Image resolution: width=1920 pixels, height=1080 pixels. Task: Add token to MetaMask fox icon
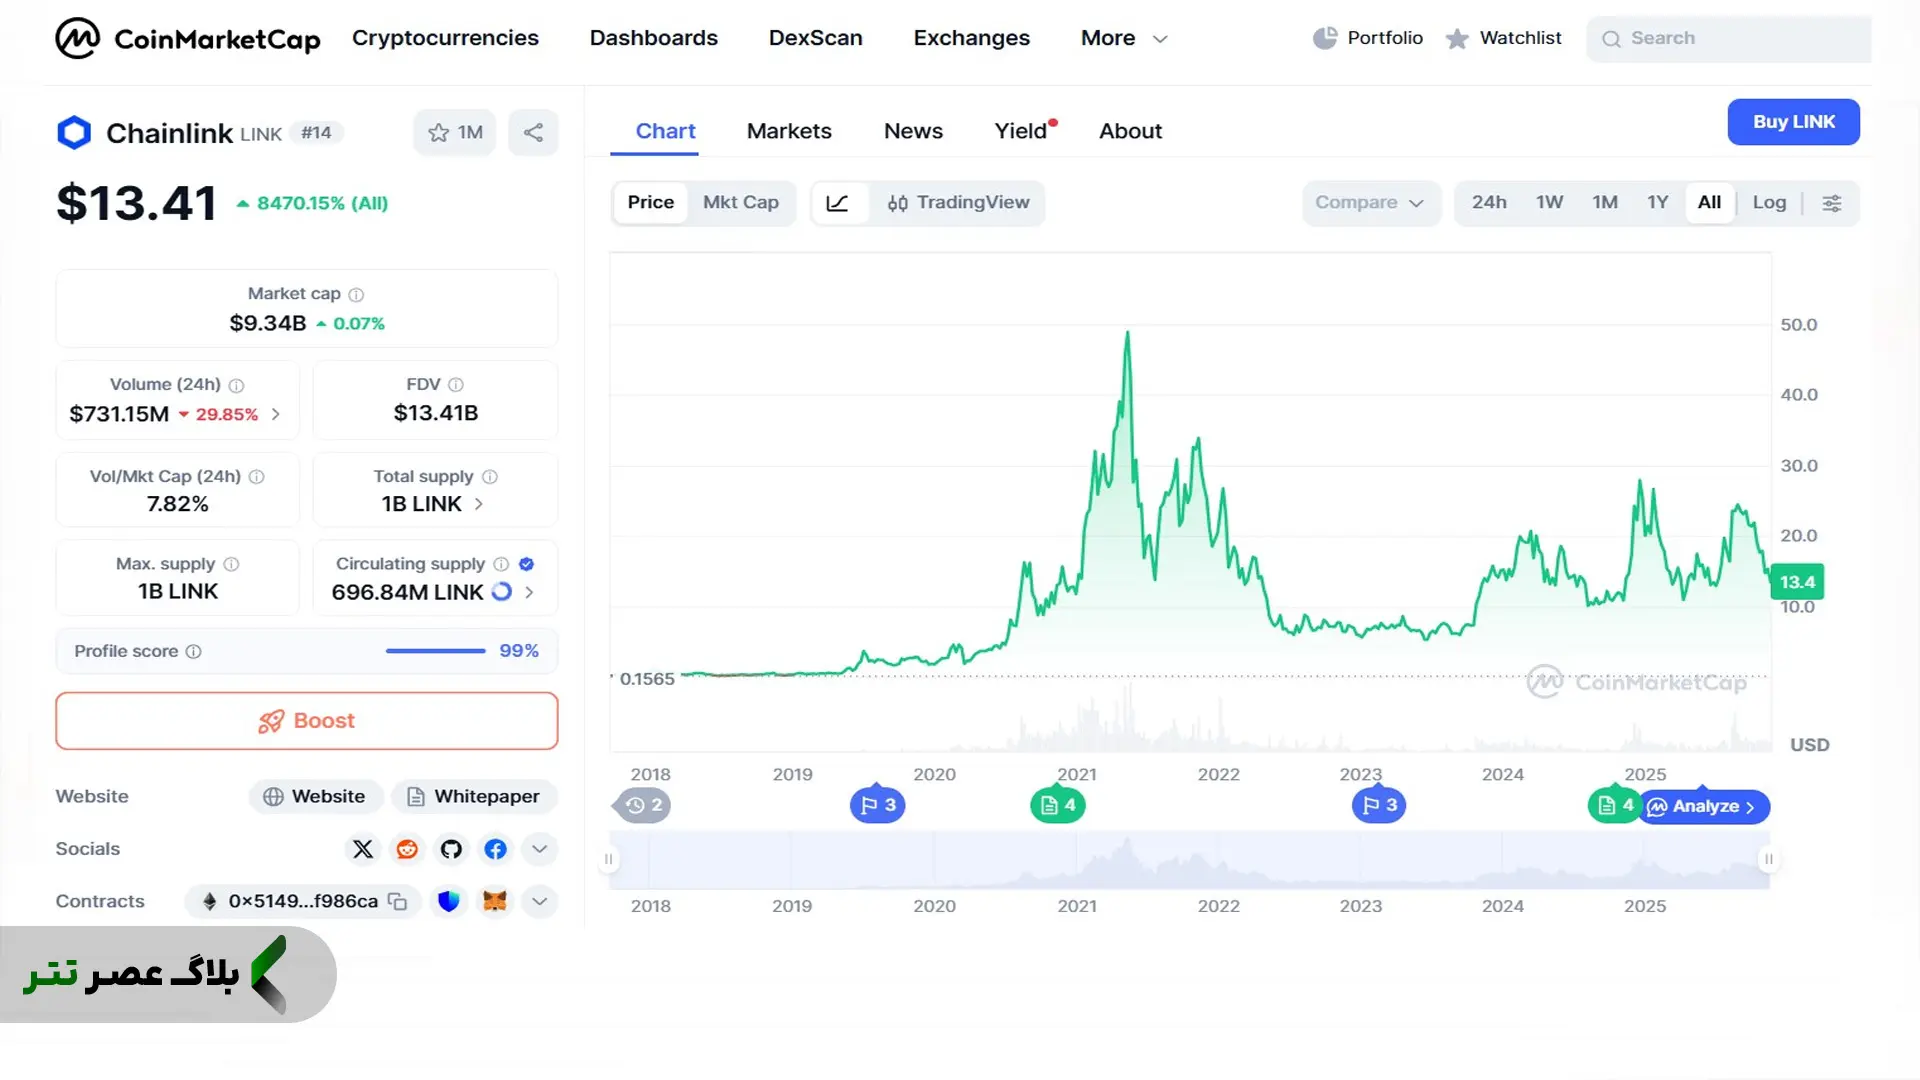[495, 902]
